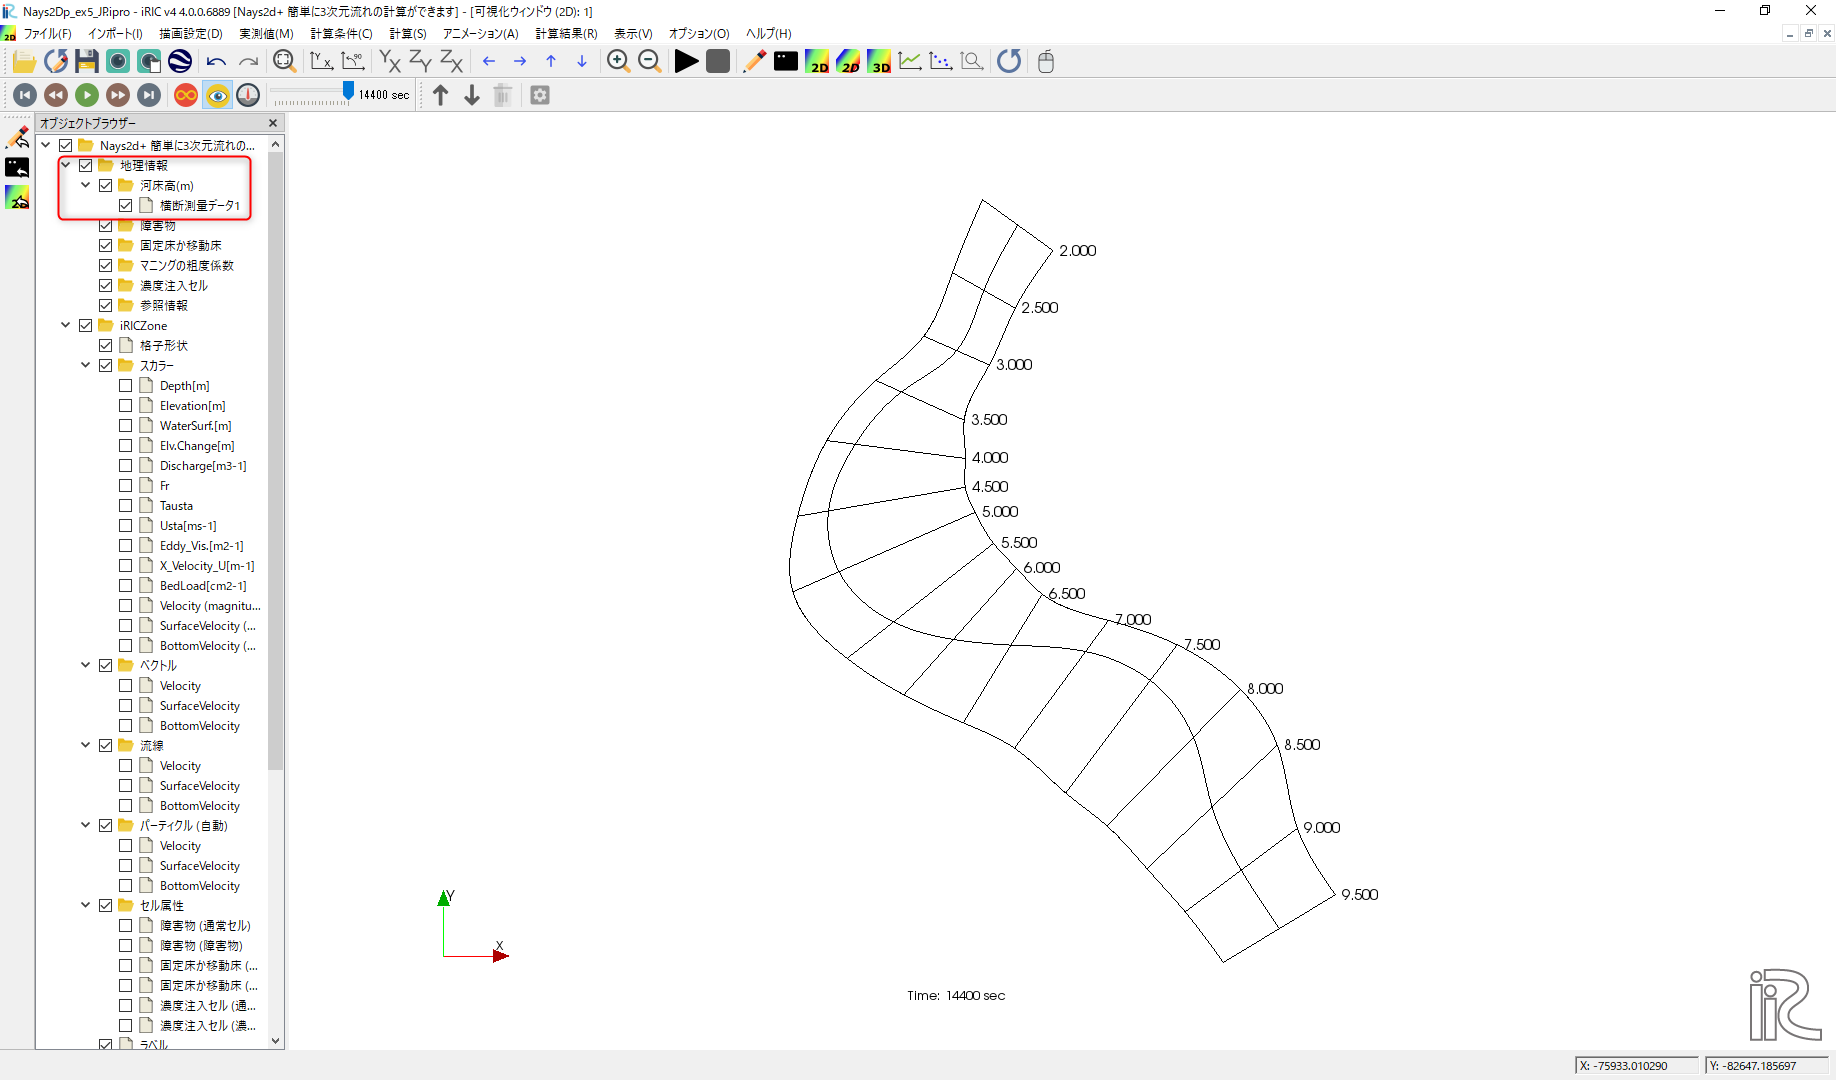Open the 計算条件(C) menu
Image resolution: width=1836 pixels, height=1080 pixels.
[x=341, y=34]
